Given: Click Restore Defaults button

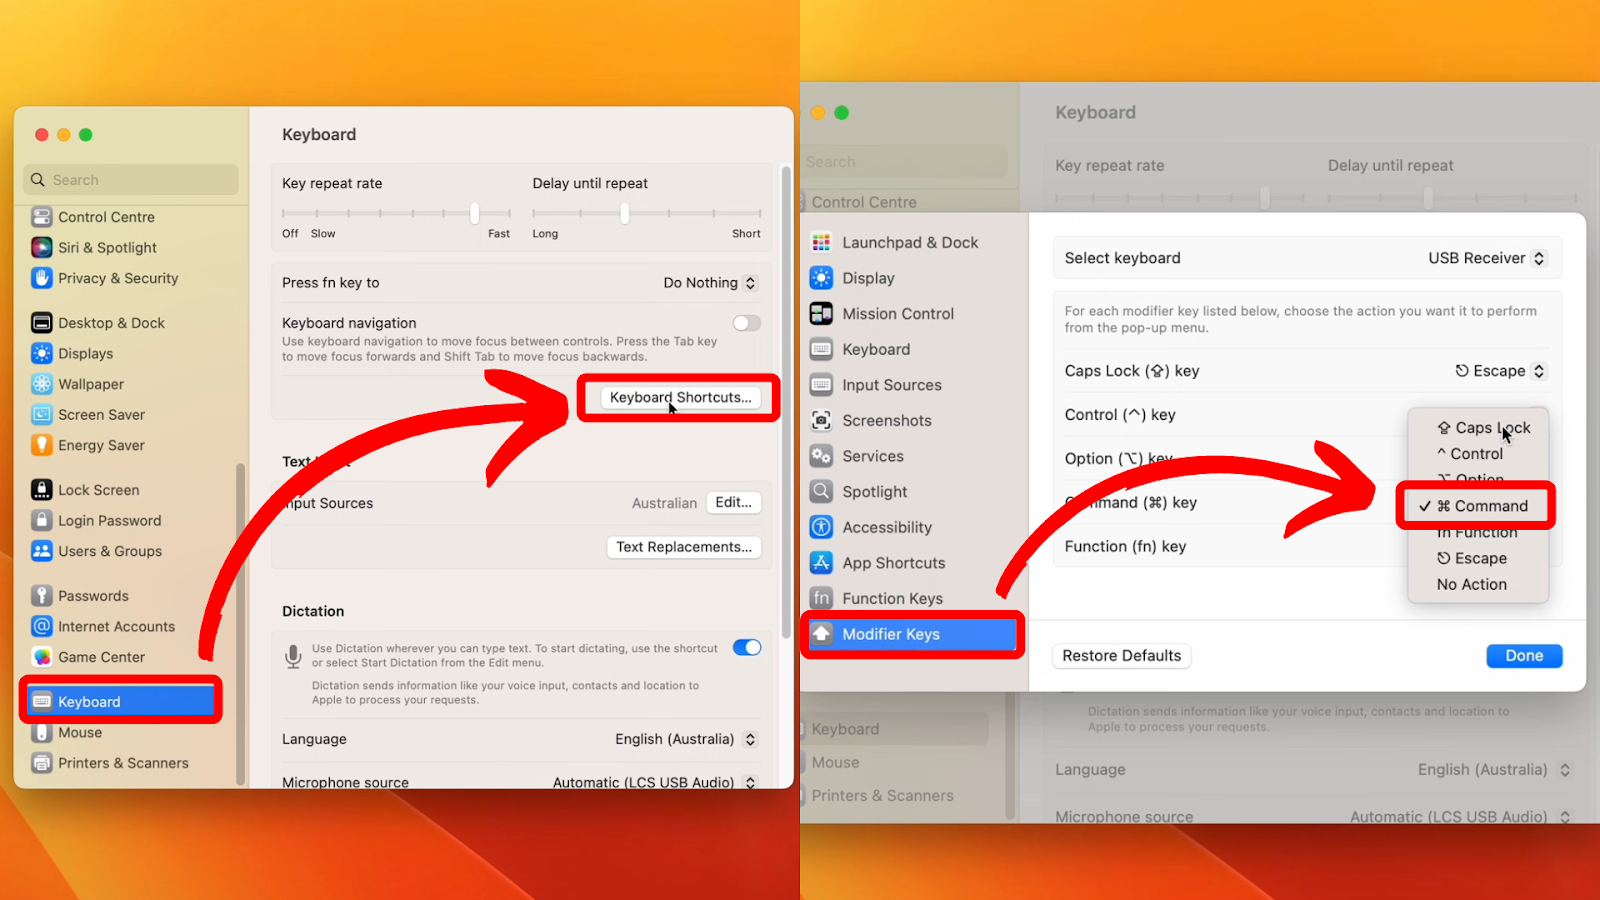Looking at the screenshot, I should [x=1122, y=656].
